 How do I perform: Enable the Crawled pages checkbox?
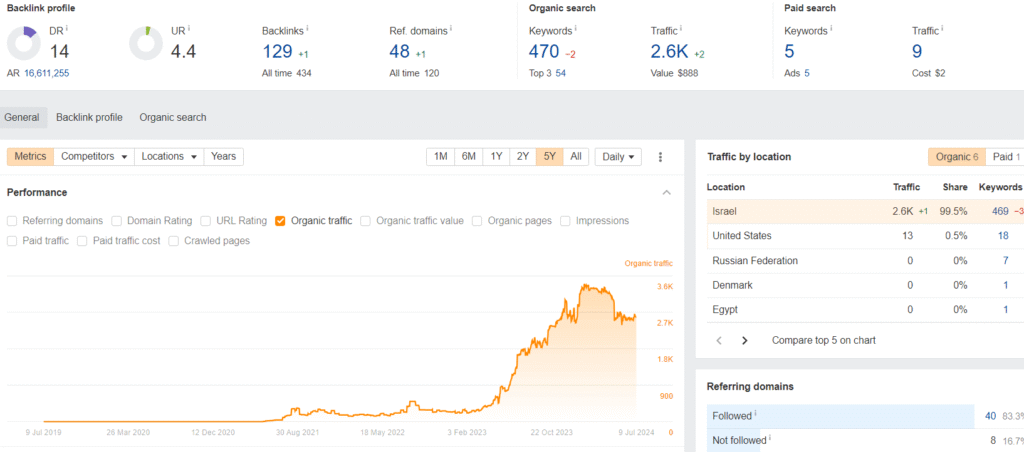pos(175,241)
